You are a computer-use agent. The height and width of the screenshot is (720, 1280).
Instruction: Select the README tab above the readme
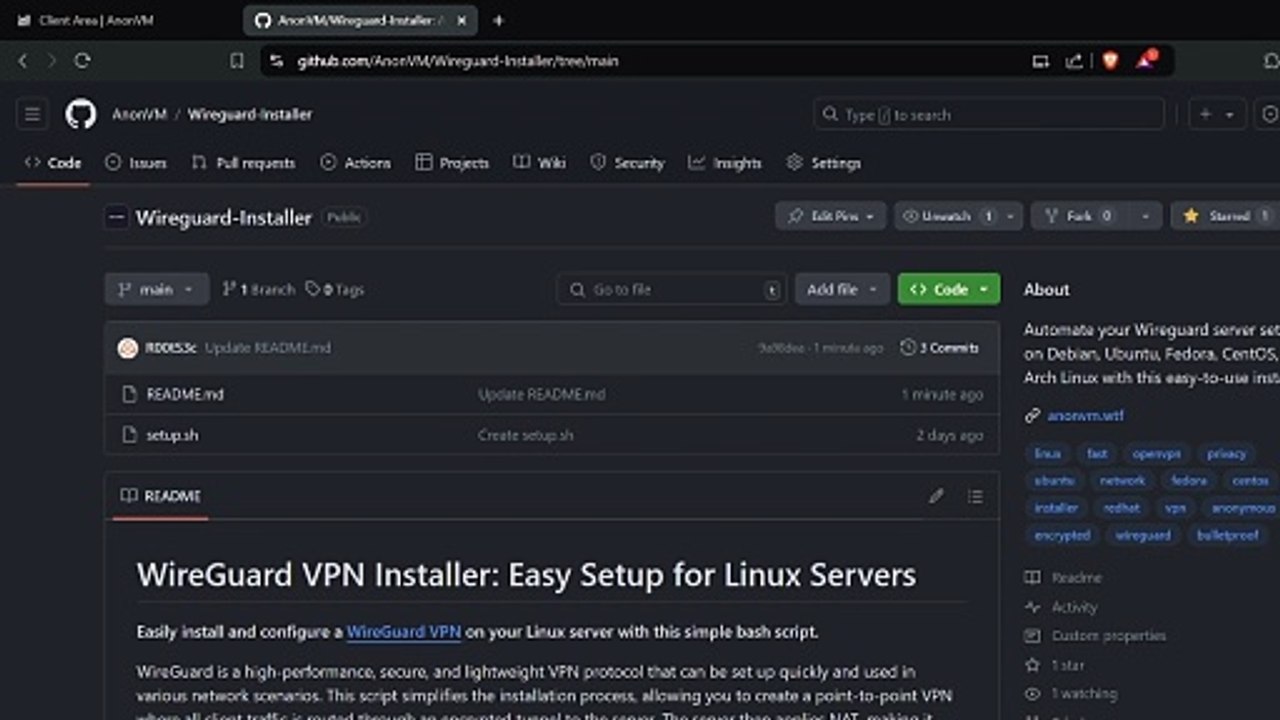pos(160,496)
